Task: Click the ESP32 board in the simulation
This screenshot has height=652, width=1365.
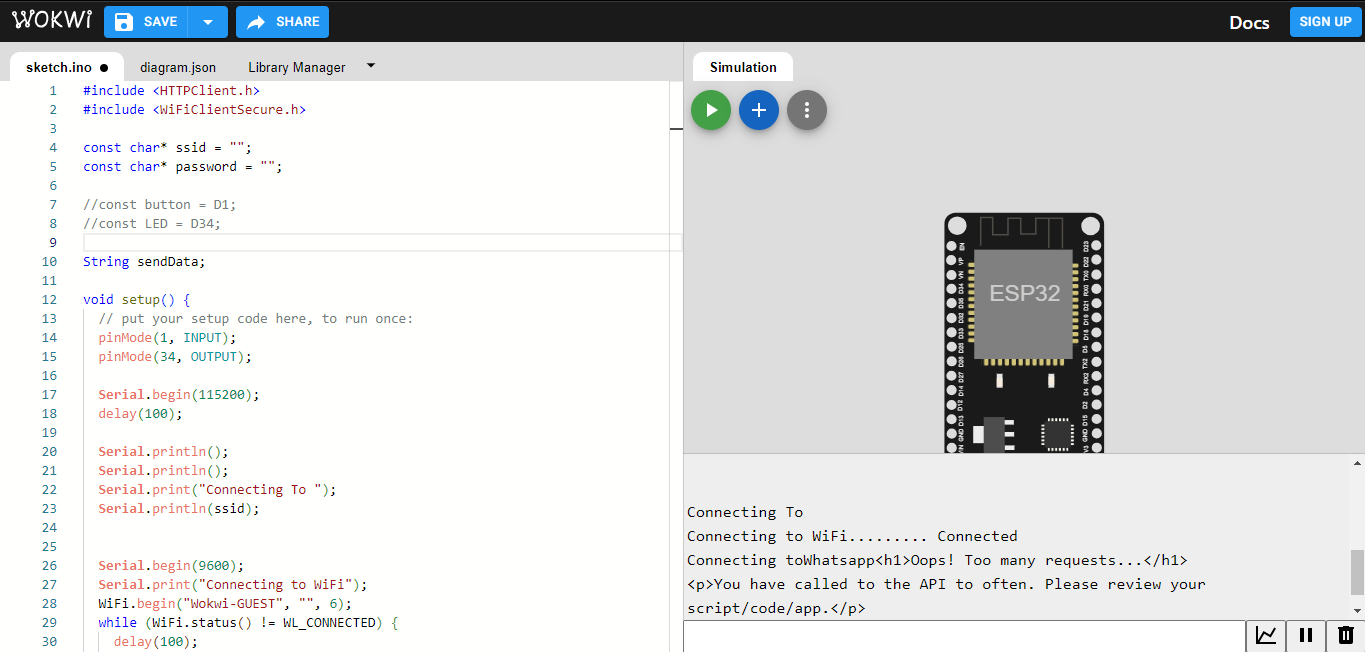Action: pos(1024,333)
